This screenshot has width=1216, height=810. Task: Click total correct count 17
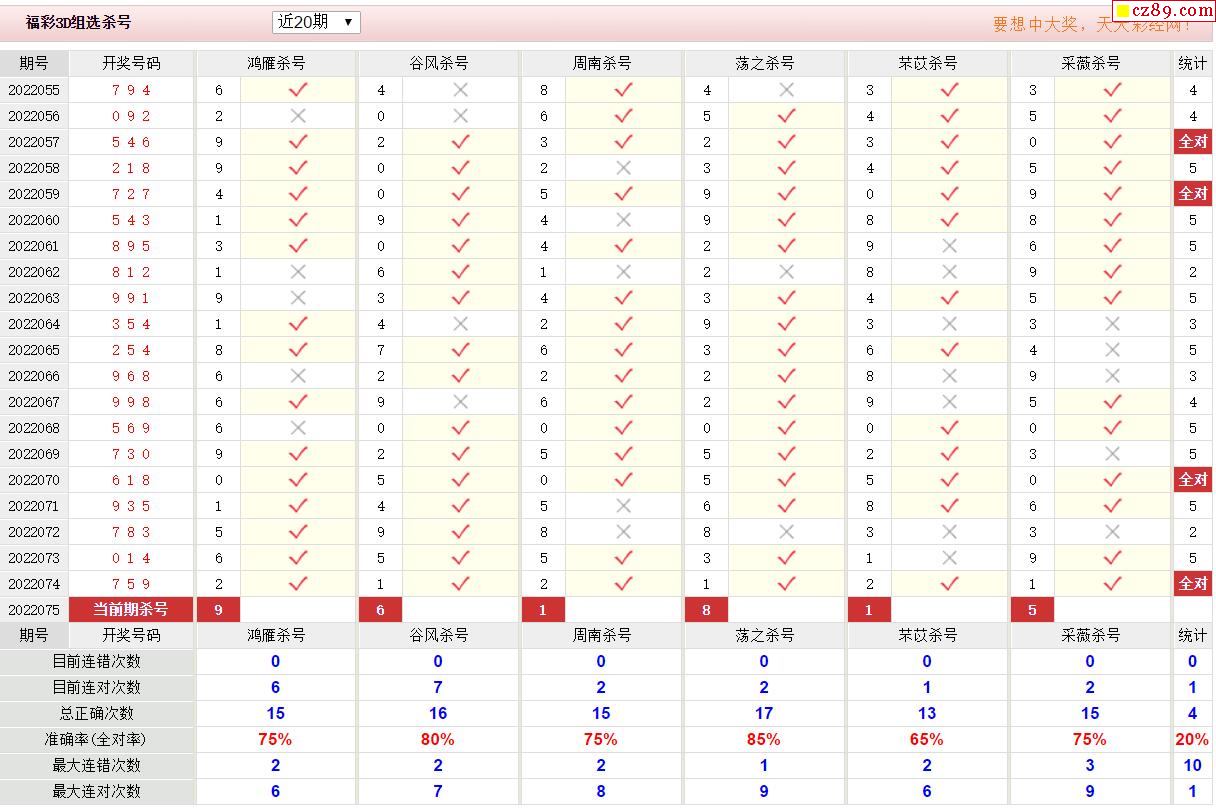tap(764, 714)
